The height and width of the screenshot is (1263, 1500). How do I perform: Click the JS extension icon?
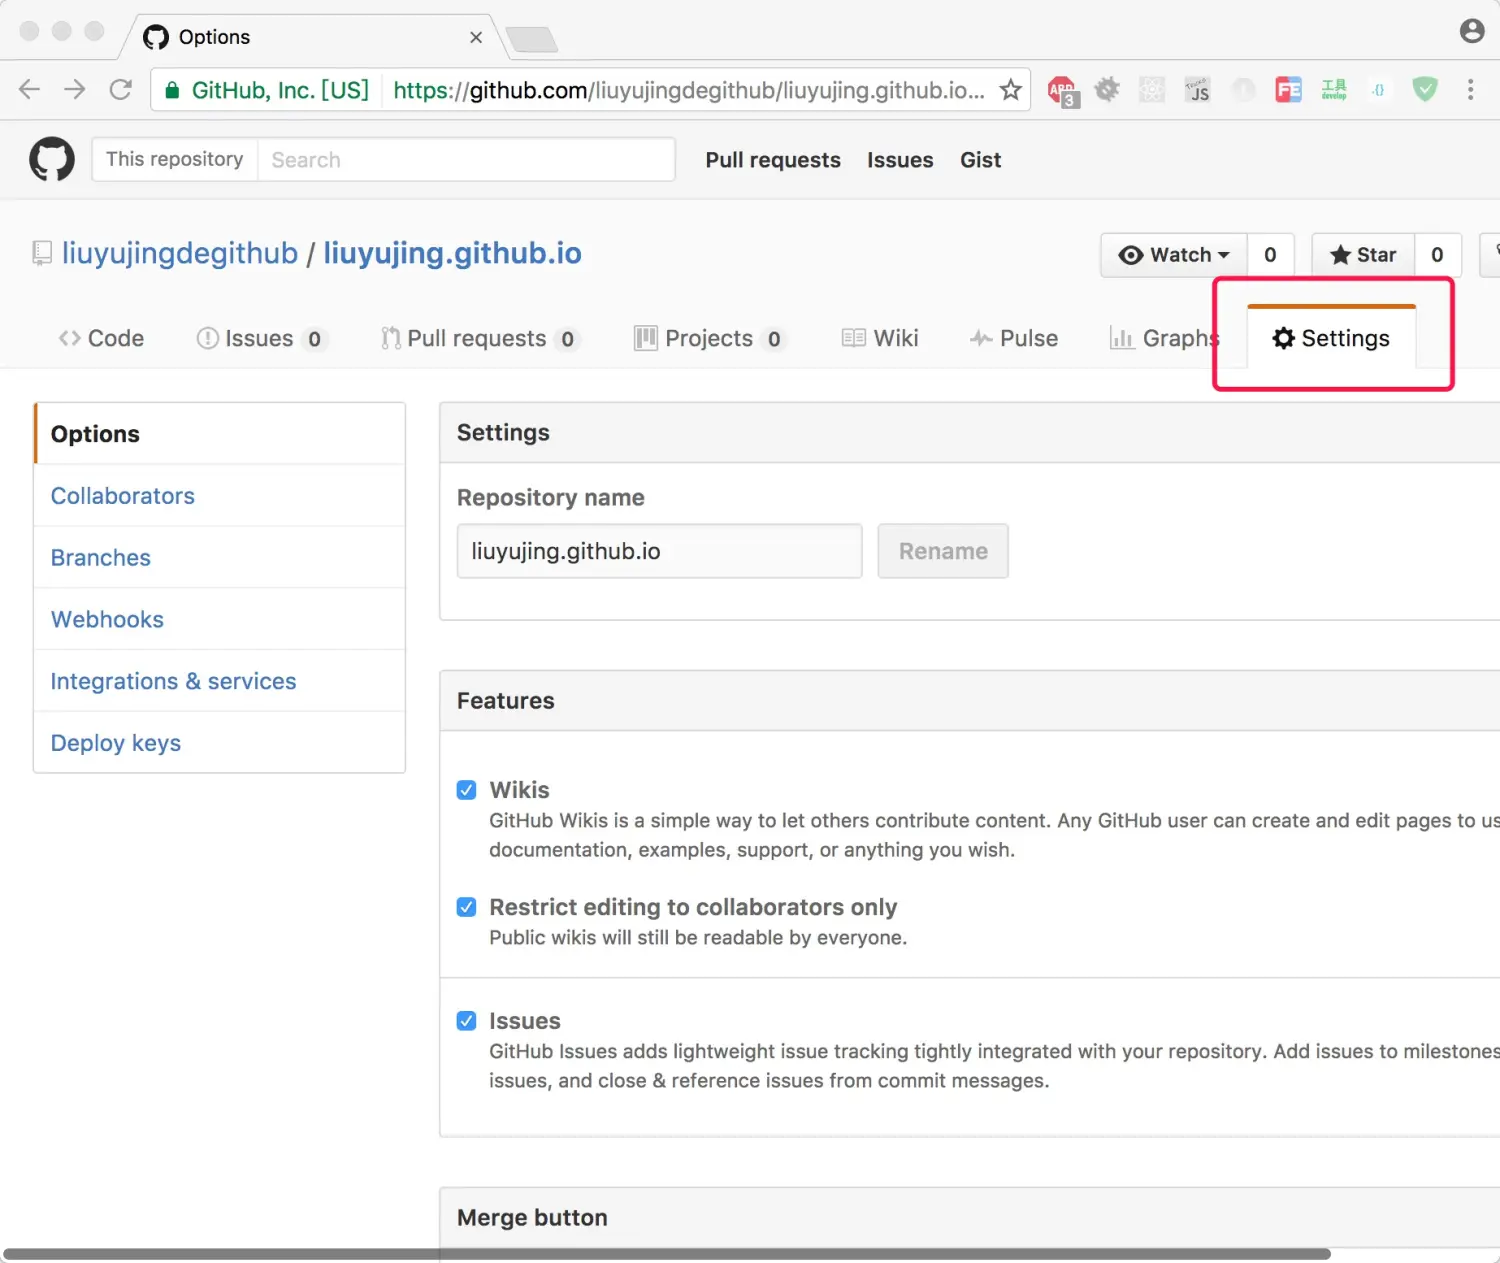point(1197,90)
